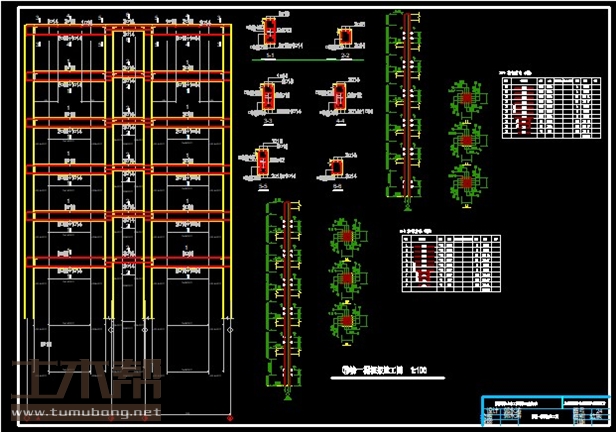Click the 1-1 beam section detail
The height and width of the screenshot is (432, 616).
coord(266,37)
